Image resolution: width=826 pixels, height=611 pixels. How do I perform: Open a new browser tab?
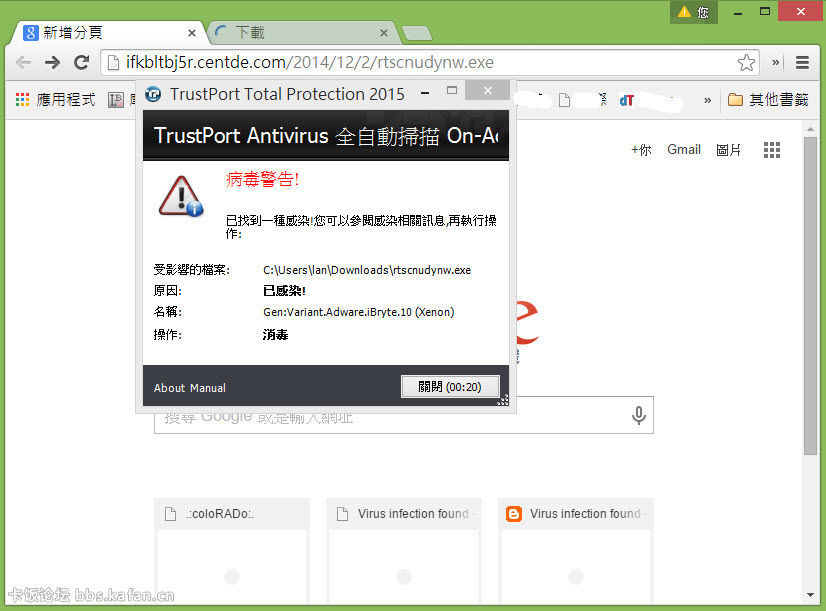(417, 34)
